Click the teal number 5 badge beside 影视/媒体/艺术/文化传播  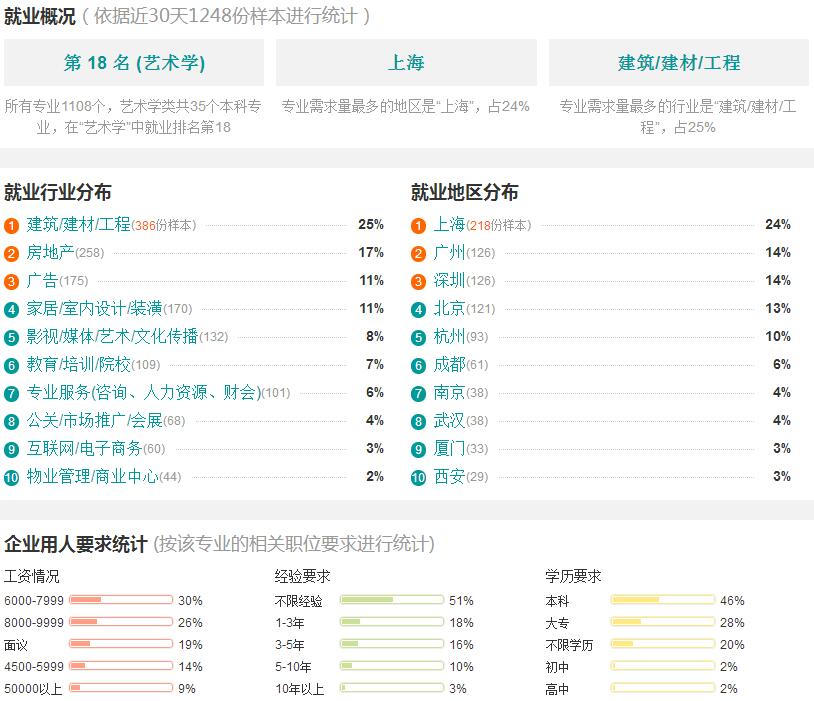tap(11, 338)
